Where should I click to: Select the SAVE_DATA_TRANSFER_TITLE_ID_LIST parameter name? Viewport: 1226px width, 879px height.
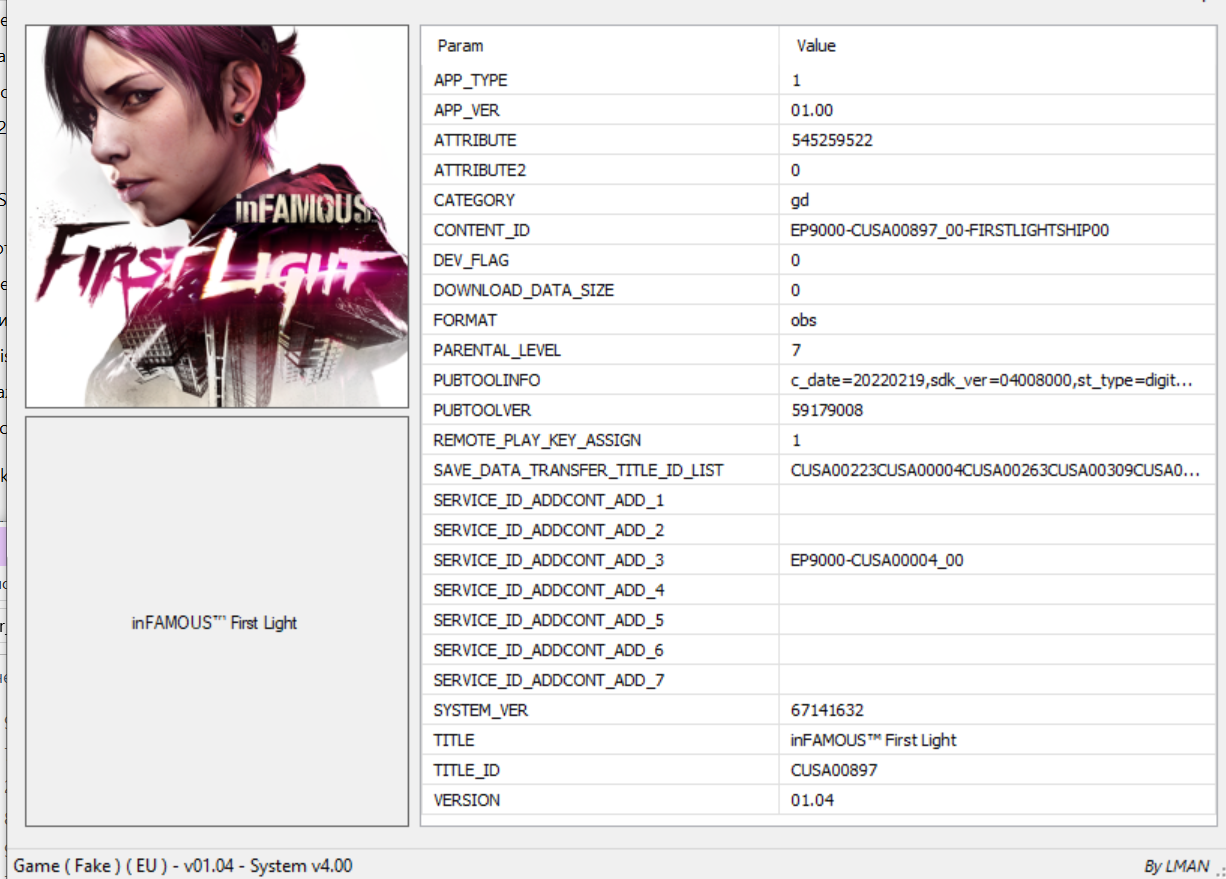(578, 470)
